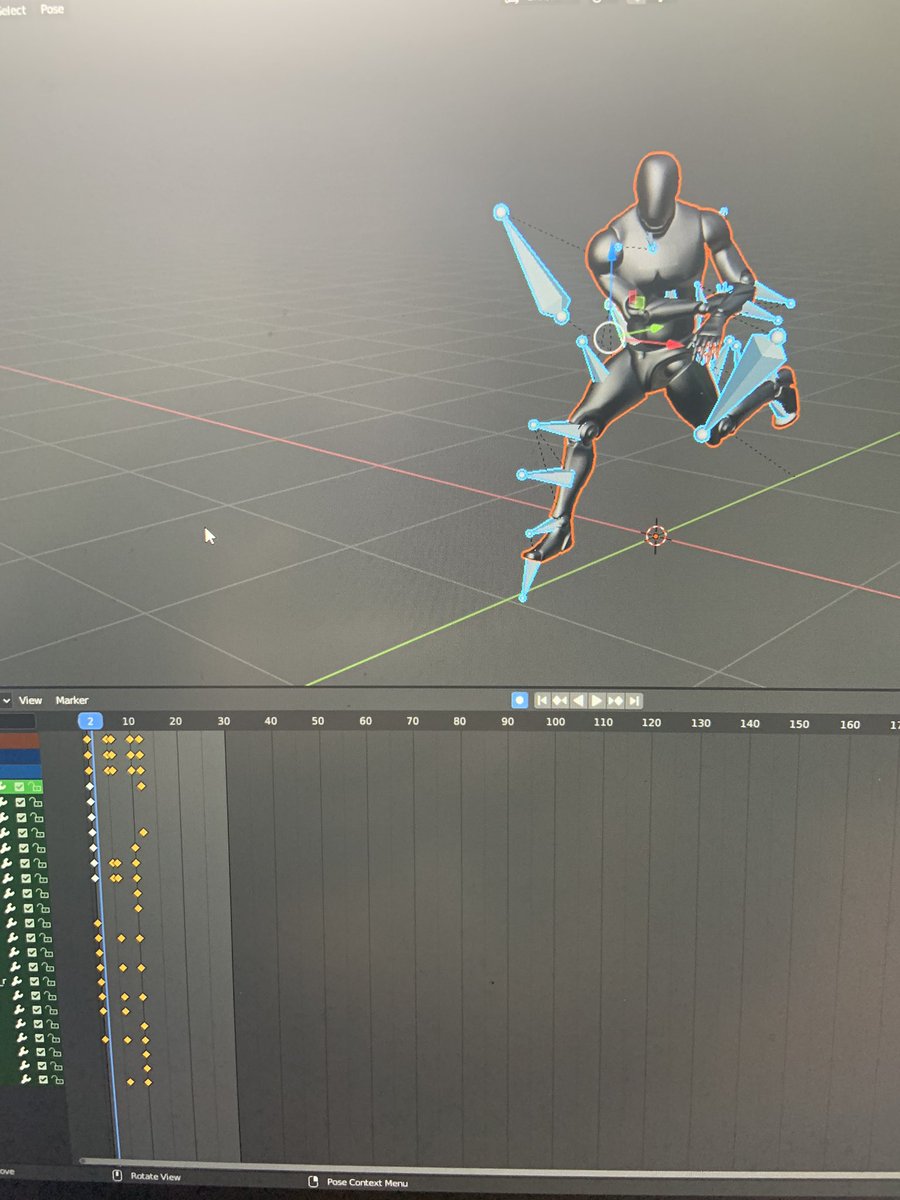This screenshot has width=900, height=1200.
Task: Toggle the checkbox in the bright green highlighted channel
Action: point(17,787)
